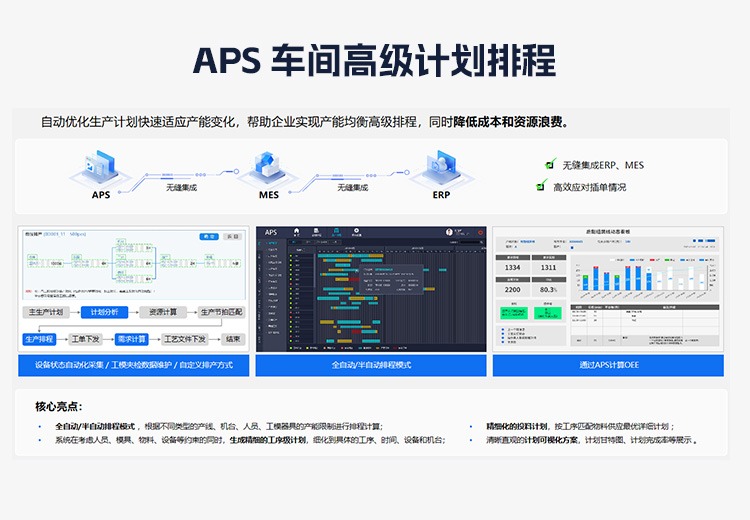The width and height of the screenshot is (750, 520).
Task: Click the APS isometric module icon
Action: click(x=100, y=168)
